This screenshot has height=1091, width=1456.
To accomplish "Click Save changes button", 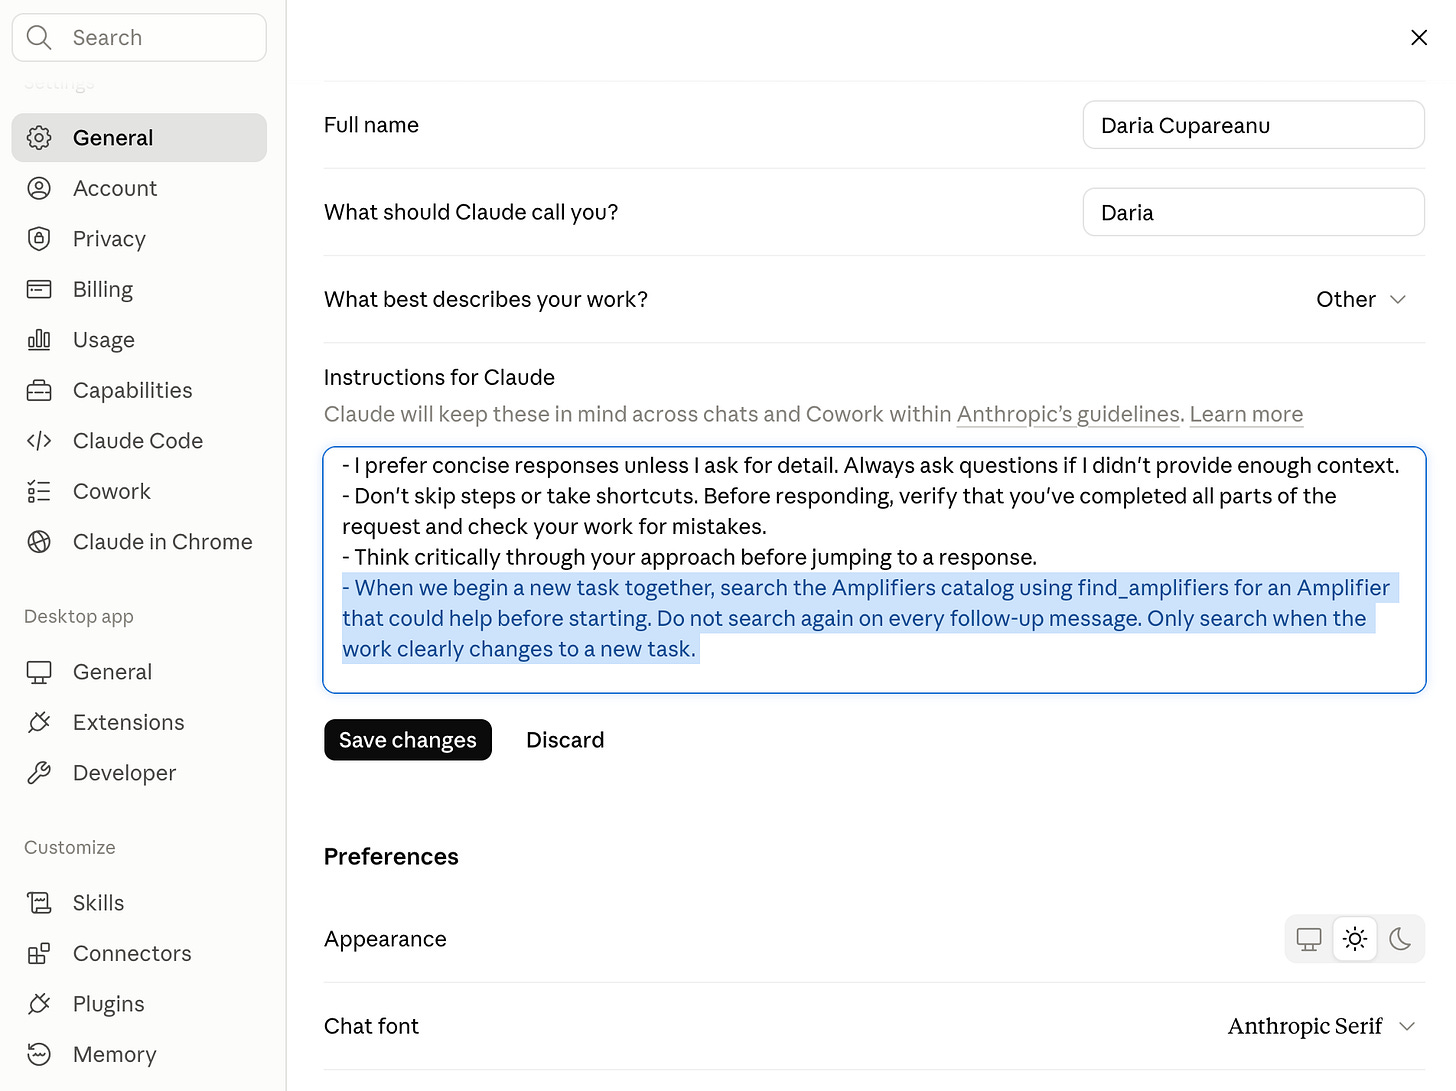I will (x=408, y=740).
